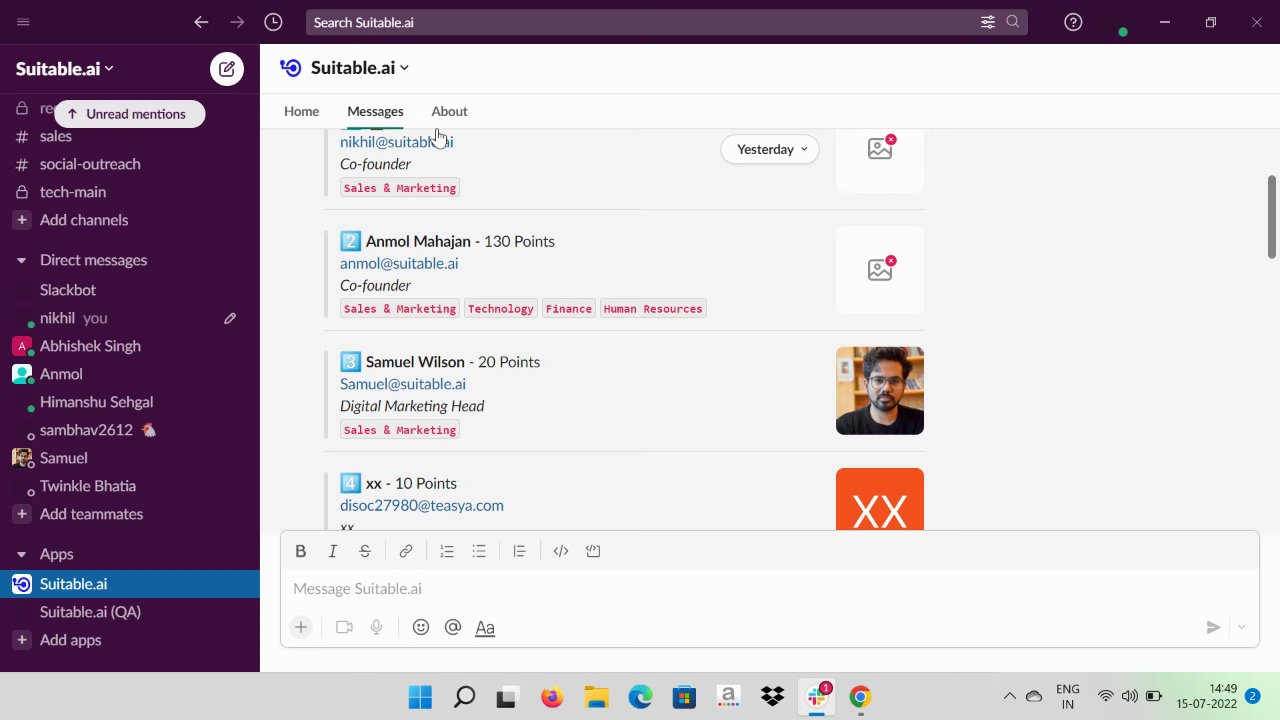The image size is (1280, 720).
Task: Toggle bold formatting in composer
Action: pos(300,551)
